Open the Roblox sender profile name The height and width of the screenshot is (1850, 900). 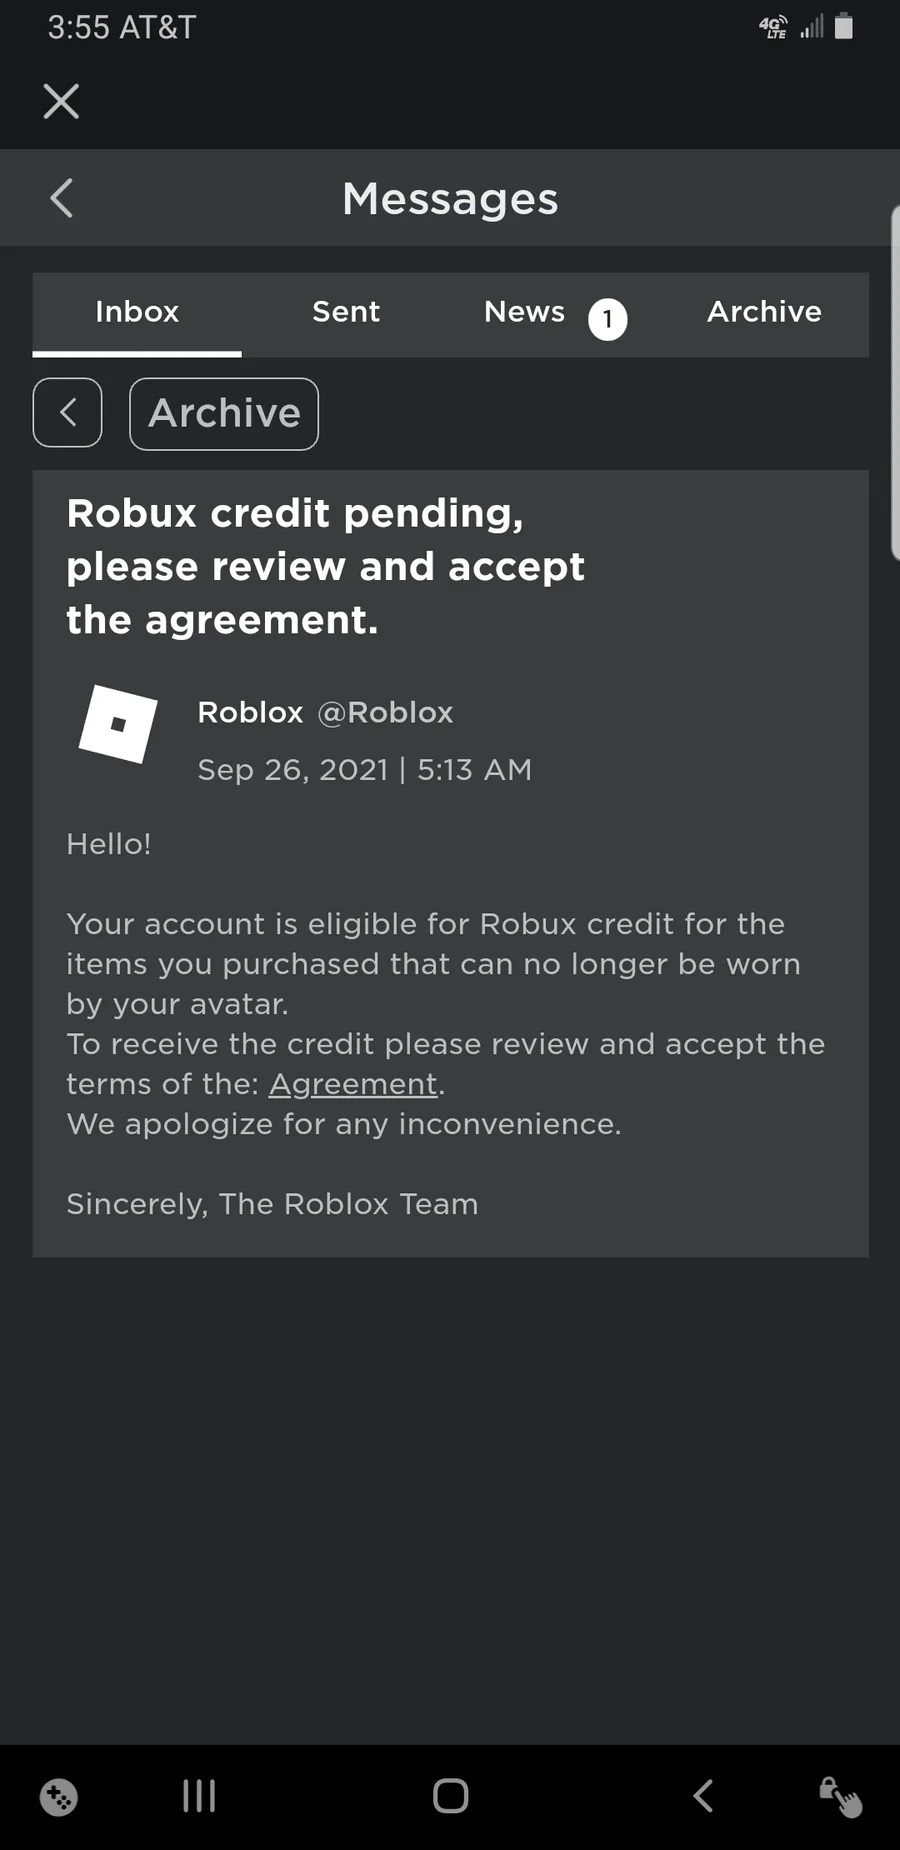point(250,712)
